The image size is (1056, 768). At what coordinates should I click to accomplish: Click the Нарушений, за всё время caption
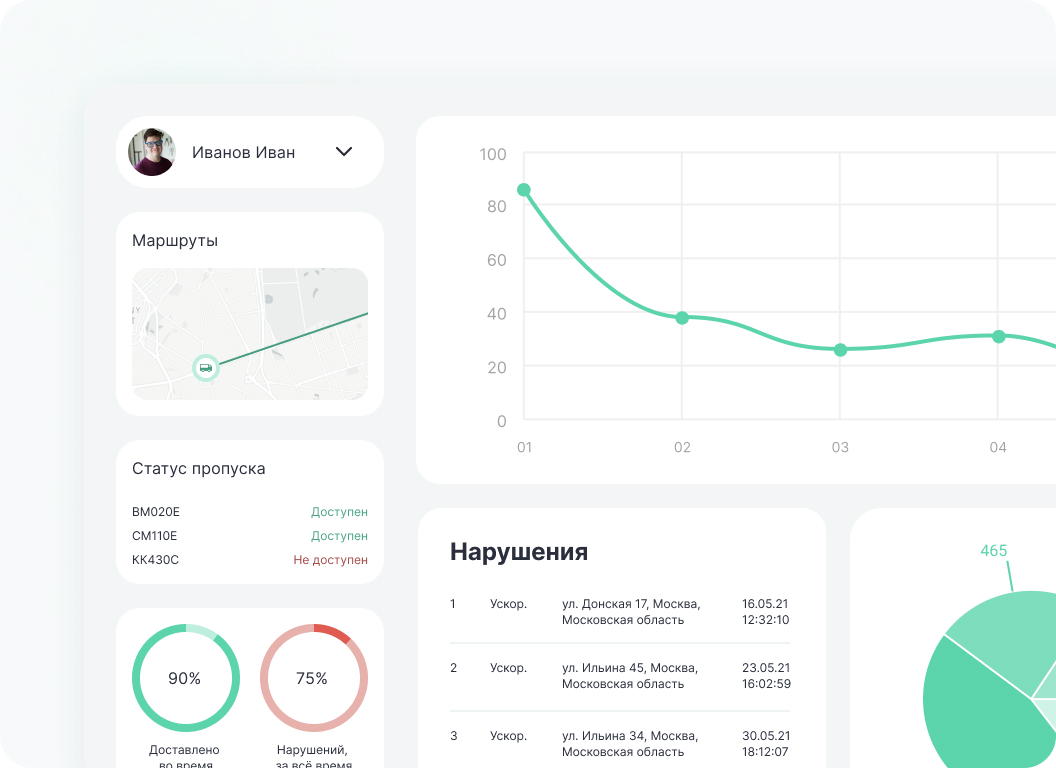tap(312, 757)
